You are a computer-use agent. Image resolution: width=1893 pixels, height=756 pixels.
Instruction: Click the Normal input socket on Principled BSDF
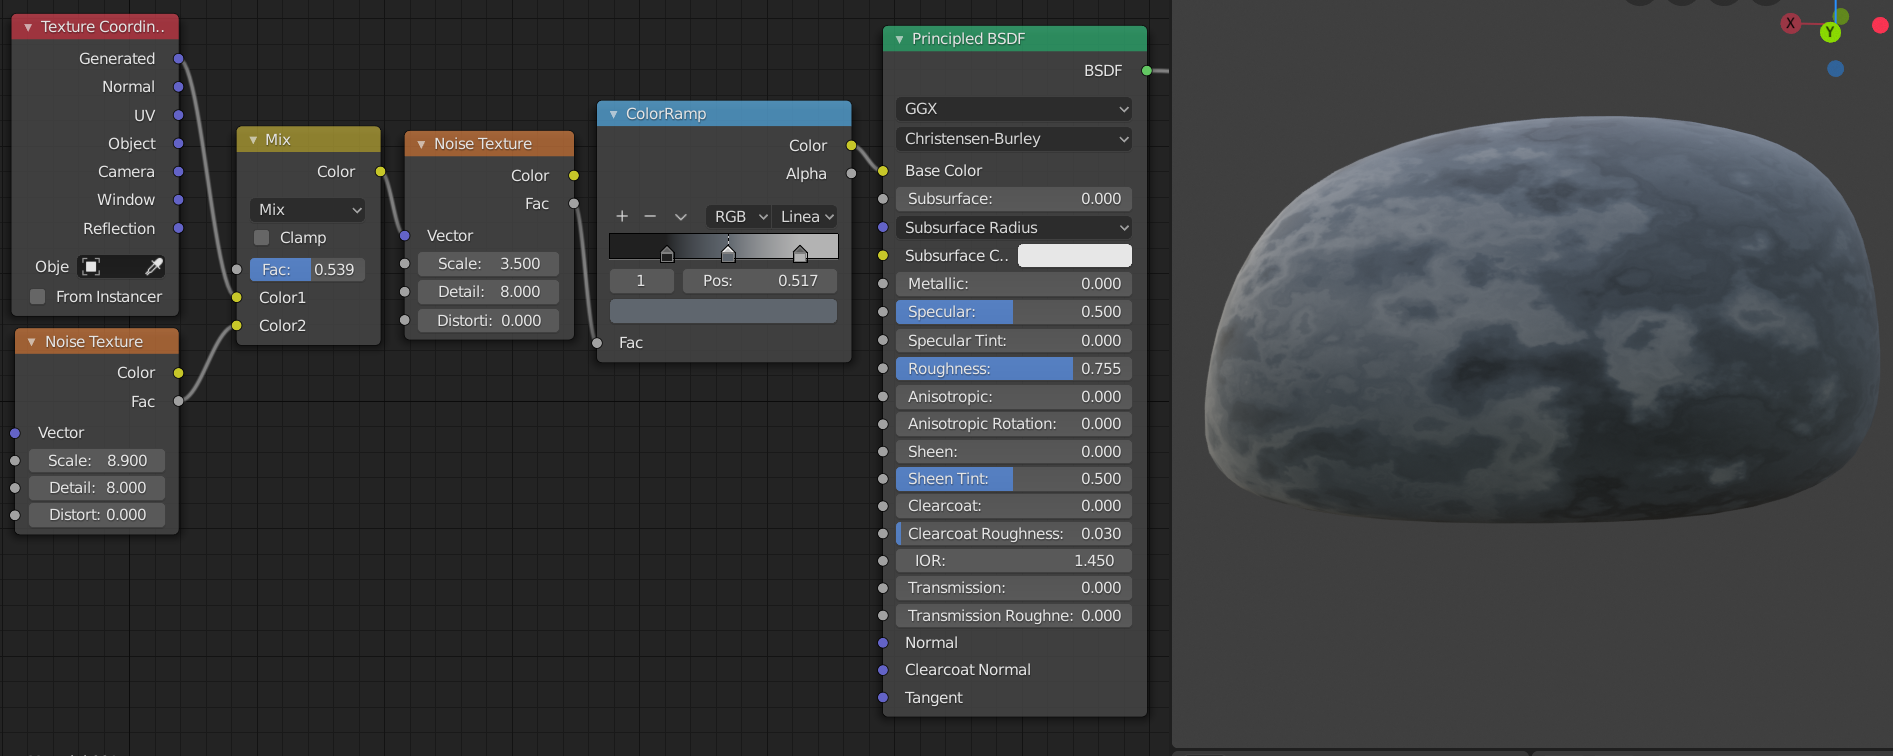(883, 643)
